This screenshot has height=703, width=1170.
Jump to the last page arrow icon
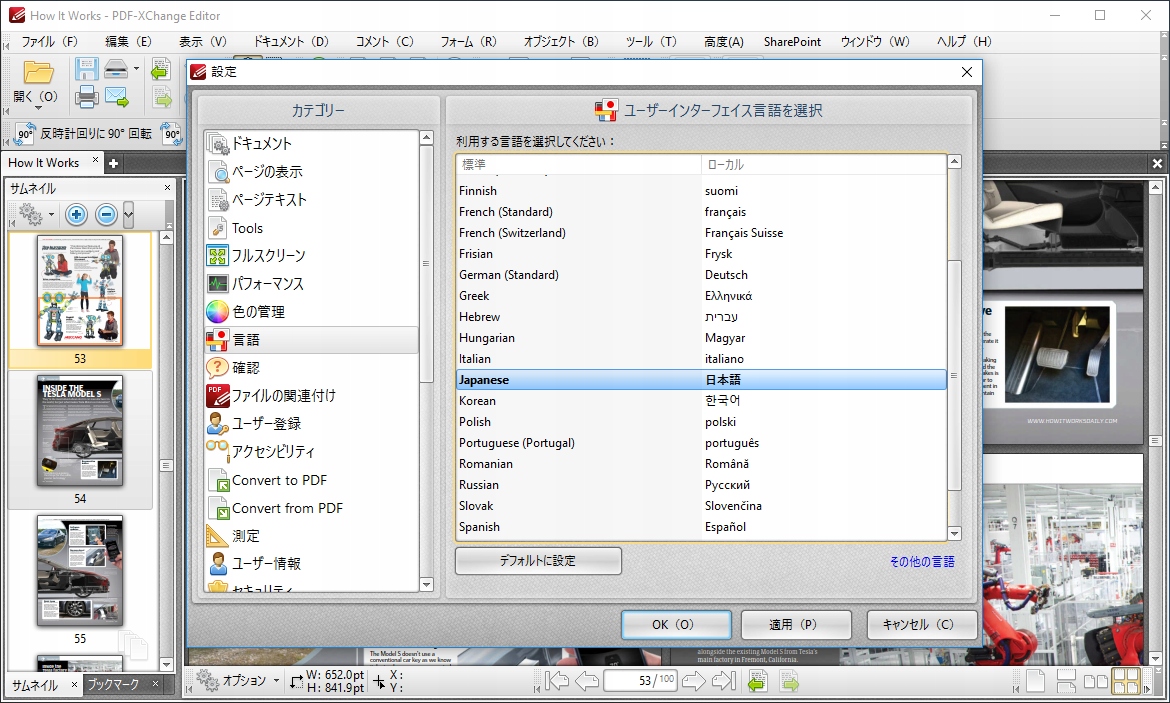click(723, 680)
